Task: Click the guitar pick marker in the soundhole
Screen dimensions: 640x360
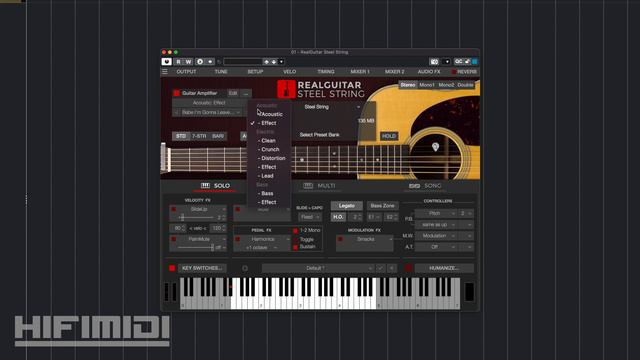Action: coord(436,147)
